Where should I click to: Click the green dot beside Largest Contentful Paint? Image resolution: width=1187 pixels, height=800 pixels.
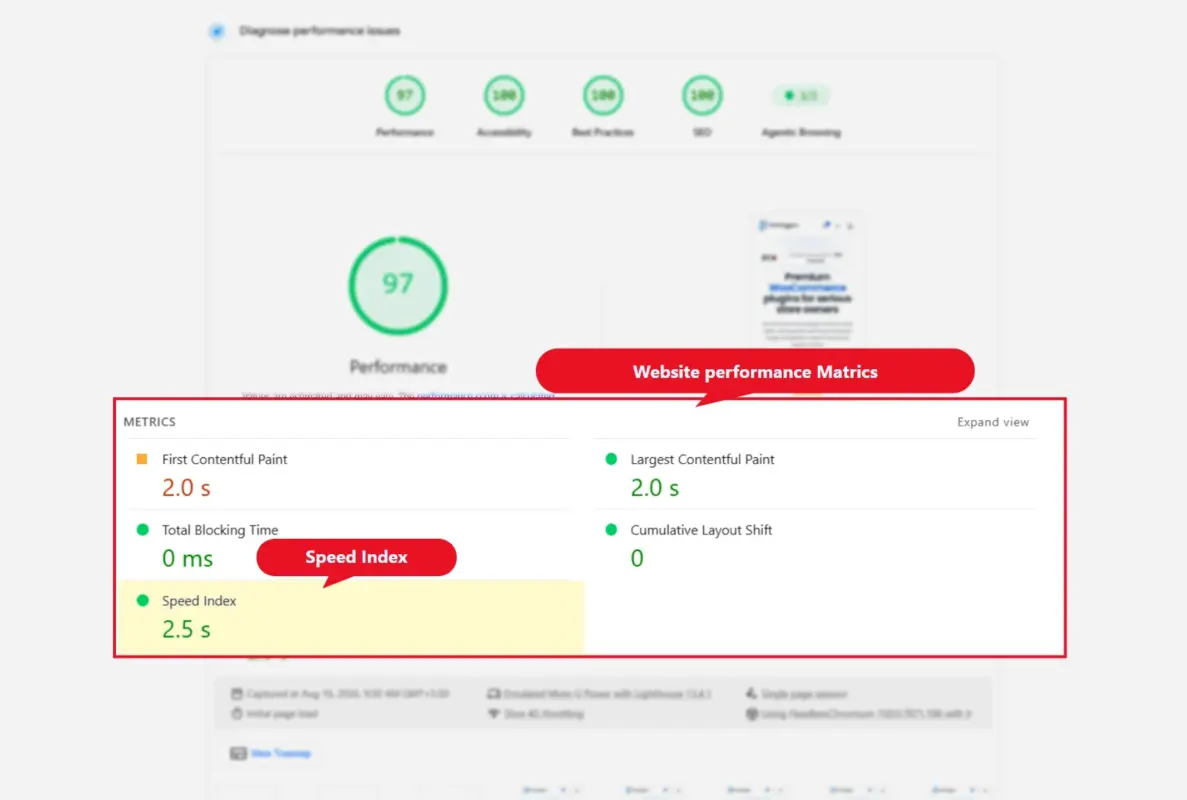tap(611, 459)
